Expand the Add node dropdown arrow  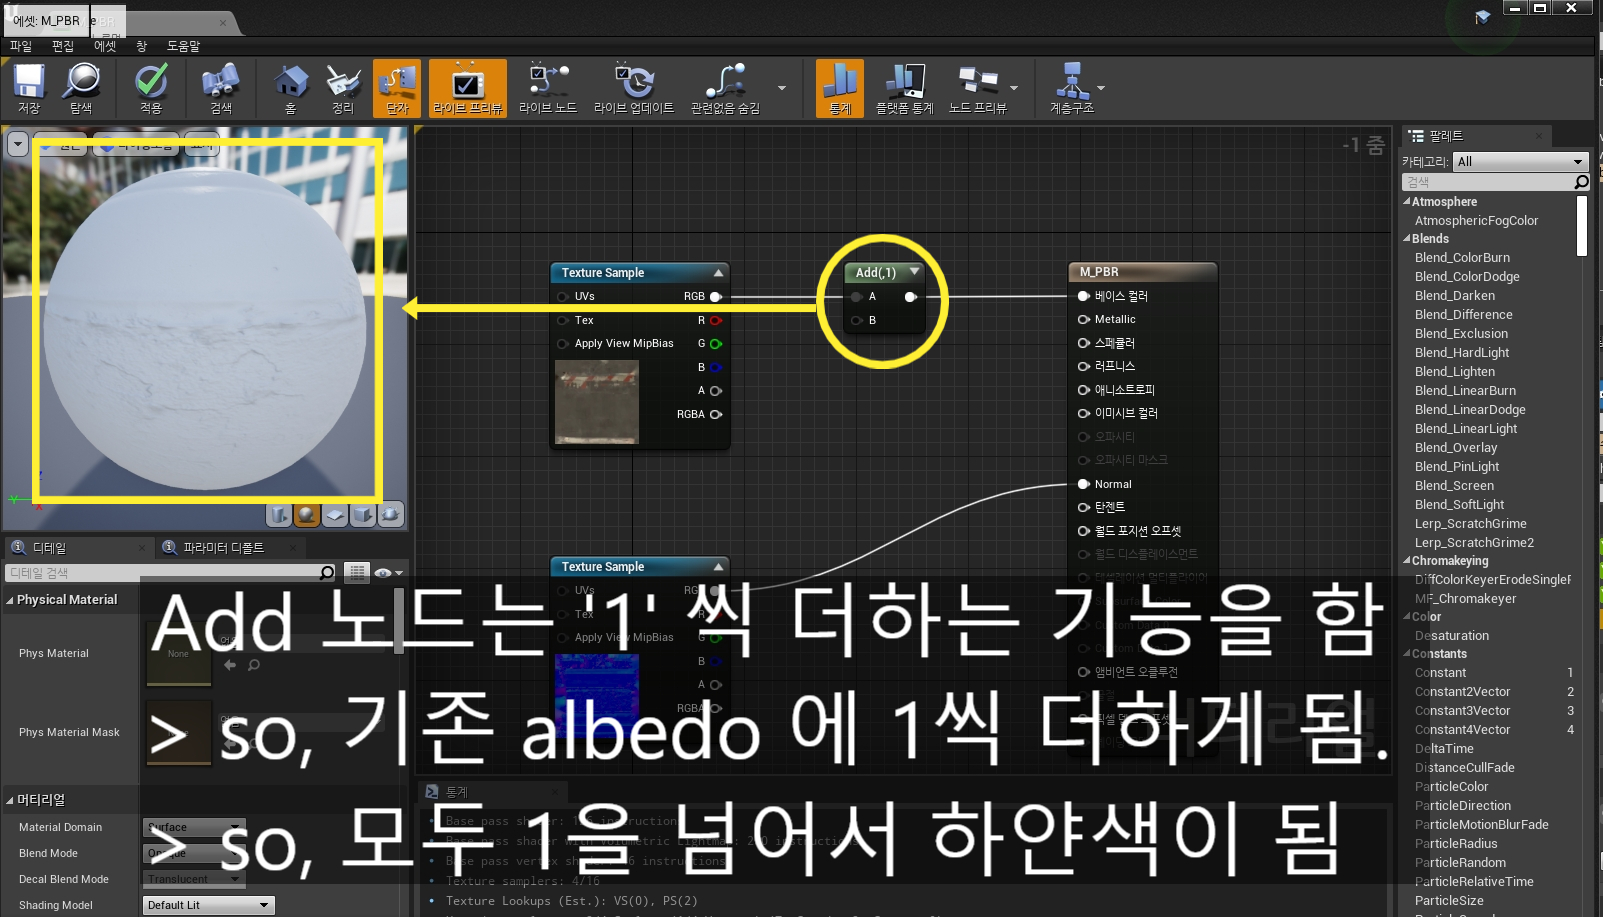[x=914, y=272]
